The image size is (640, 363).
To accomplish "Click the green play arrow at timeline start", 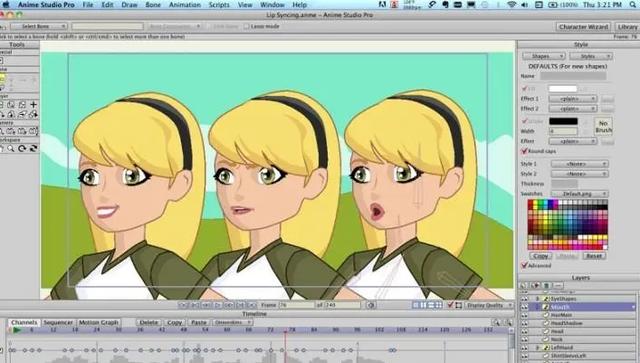I will click(x=17, y=330).
